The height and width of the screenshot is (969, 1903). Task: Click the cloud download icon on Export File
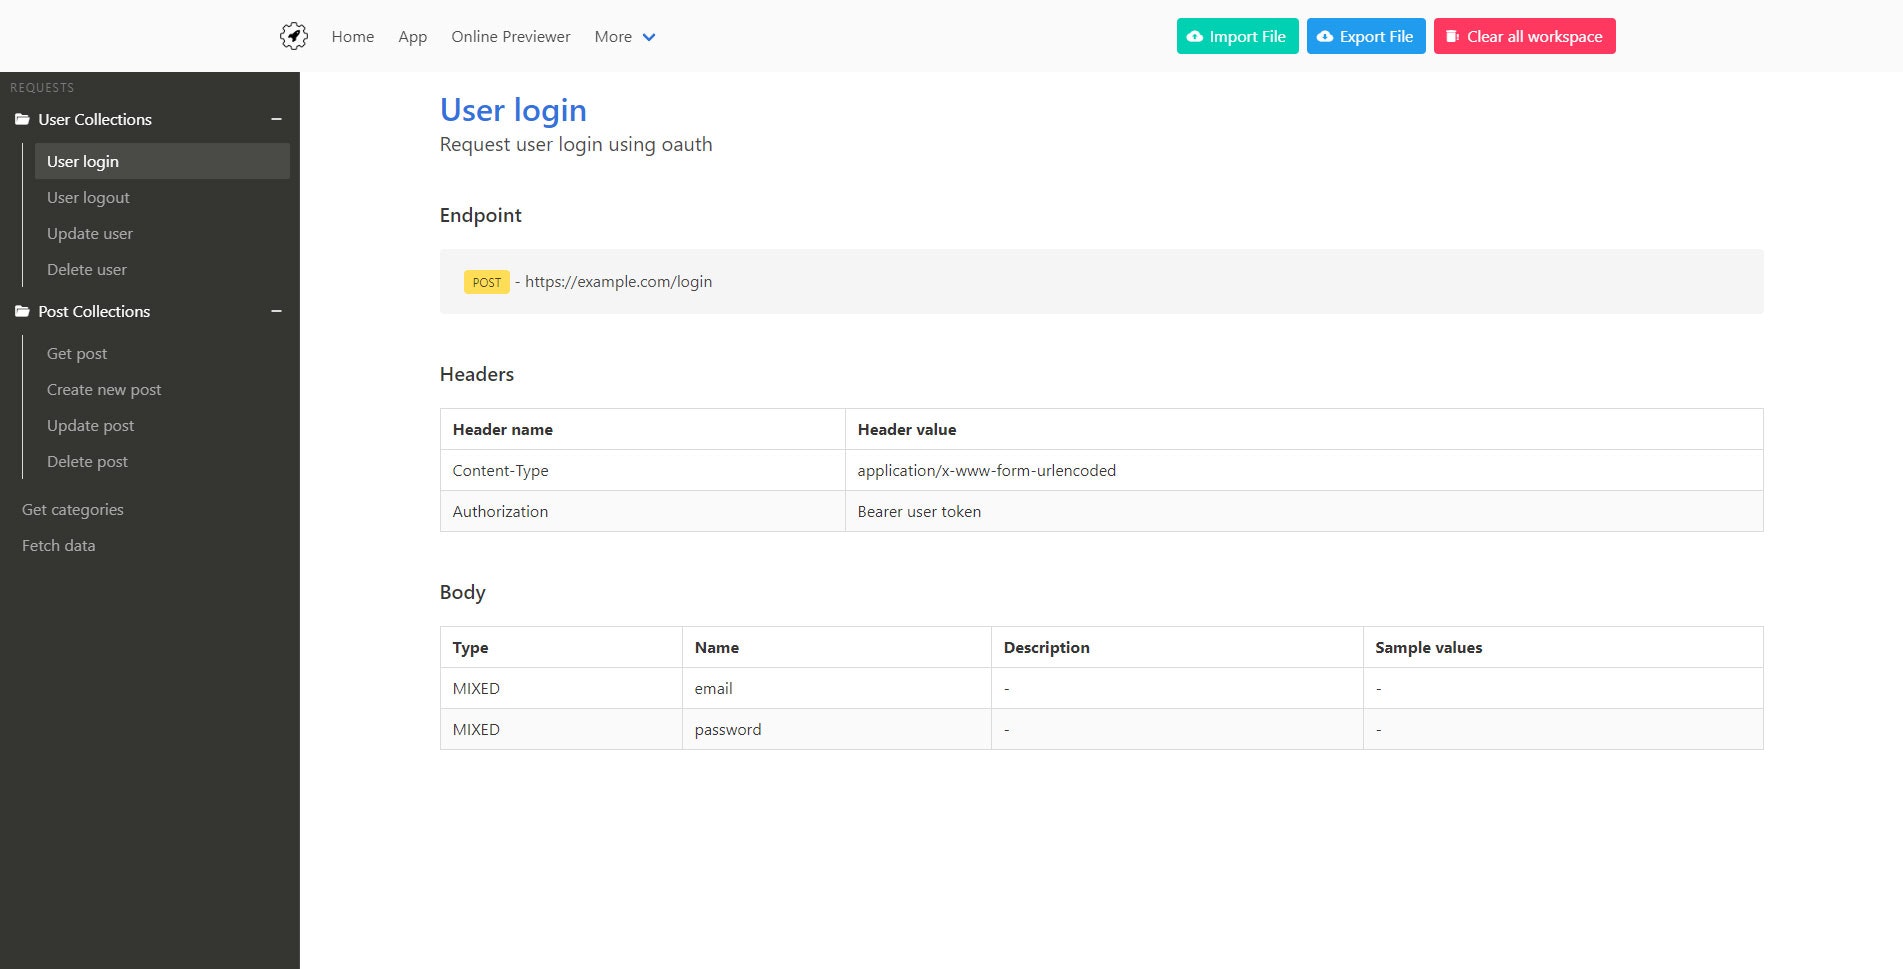click(x=1324, y=36)
